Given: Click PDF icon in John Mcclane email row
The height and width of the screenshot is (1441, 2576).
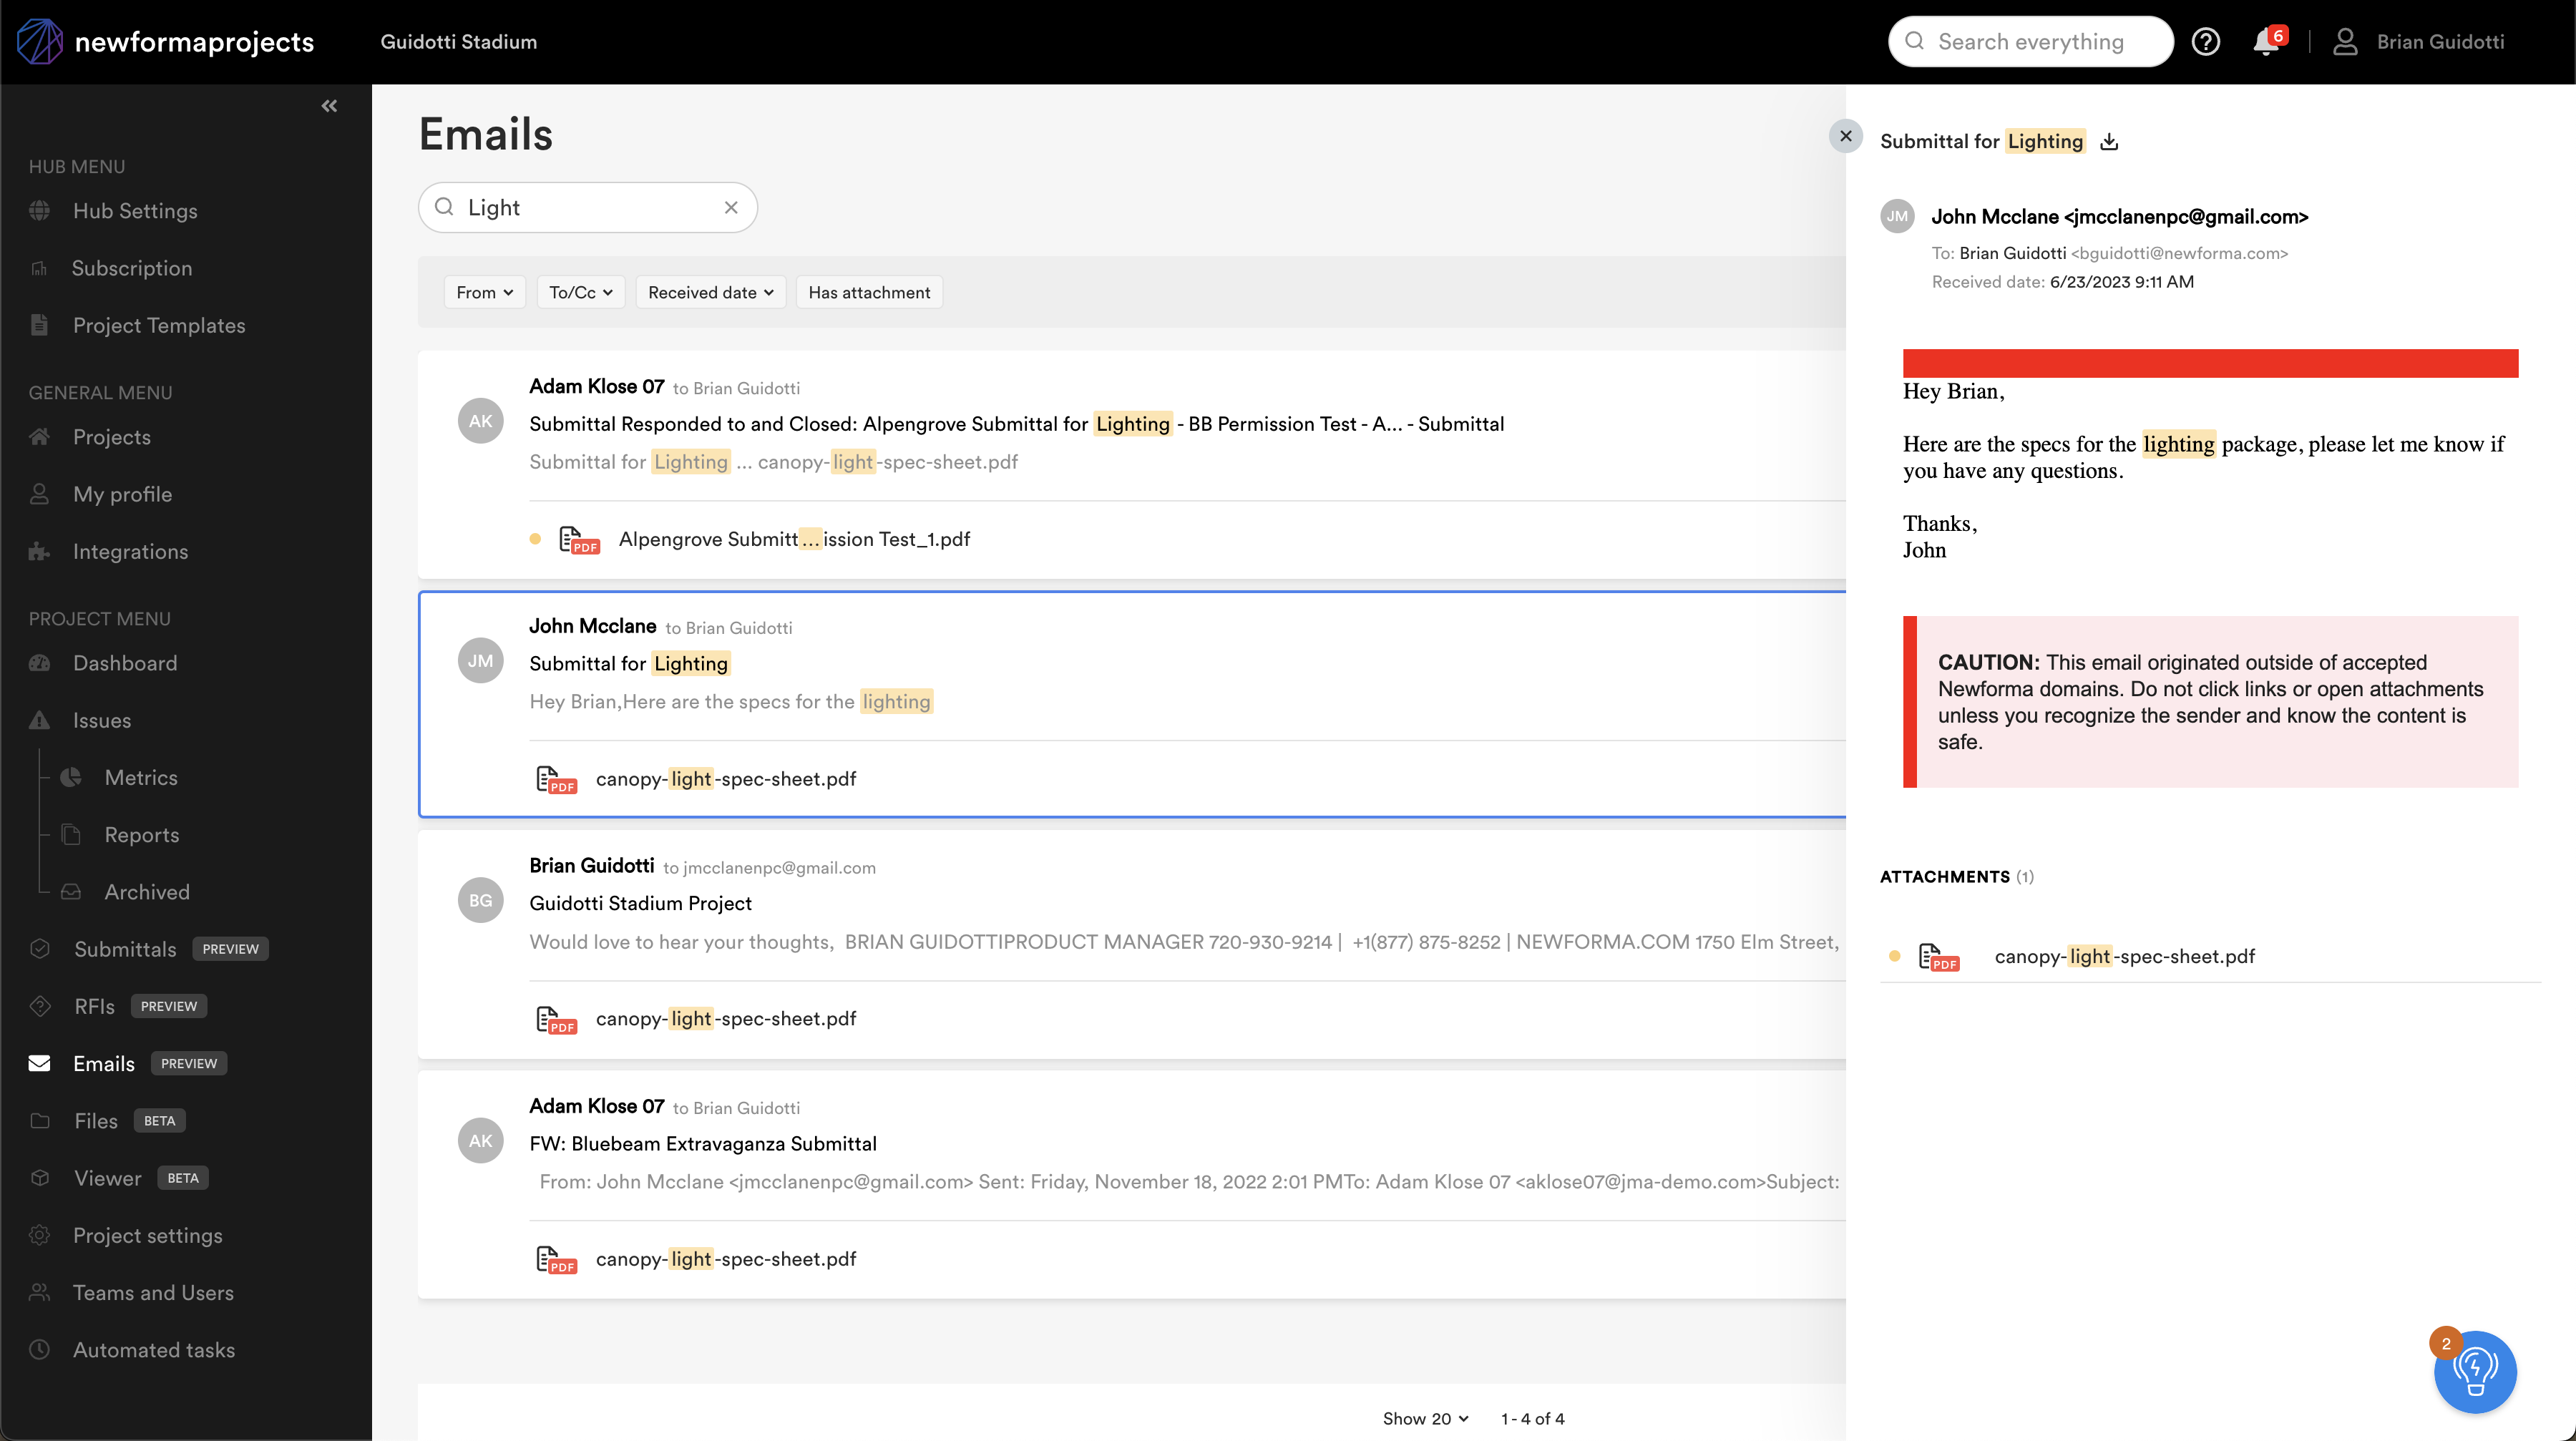Looking at the screenshot, I should click(x=556, y=780).
